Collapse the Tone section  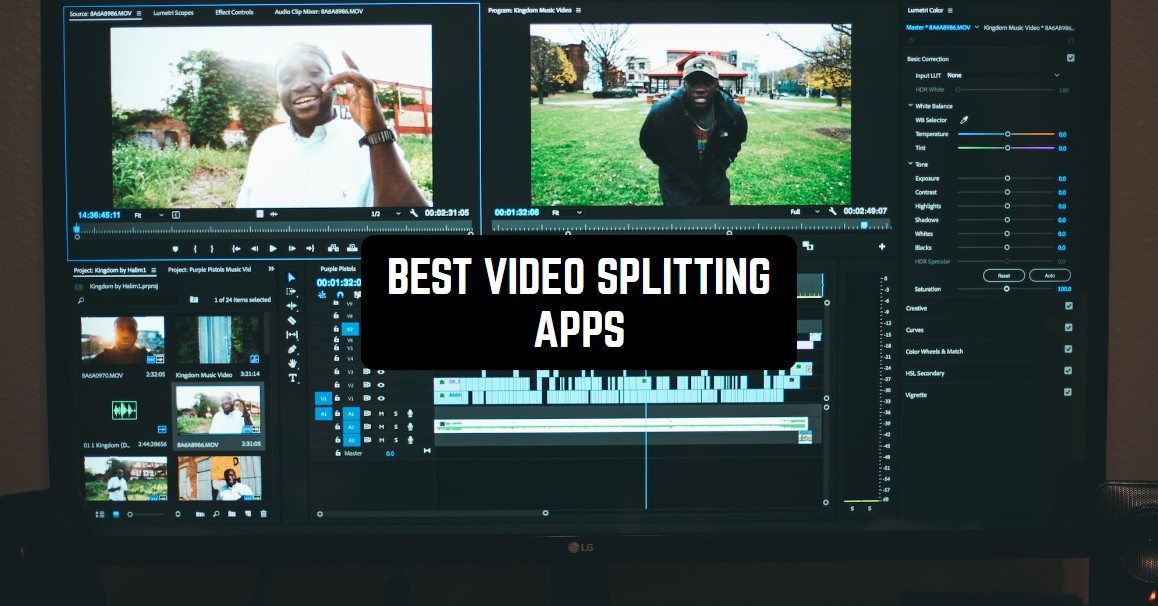[x=911, y=162]
